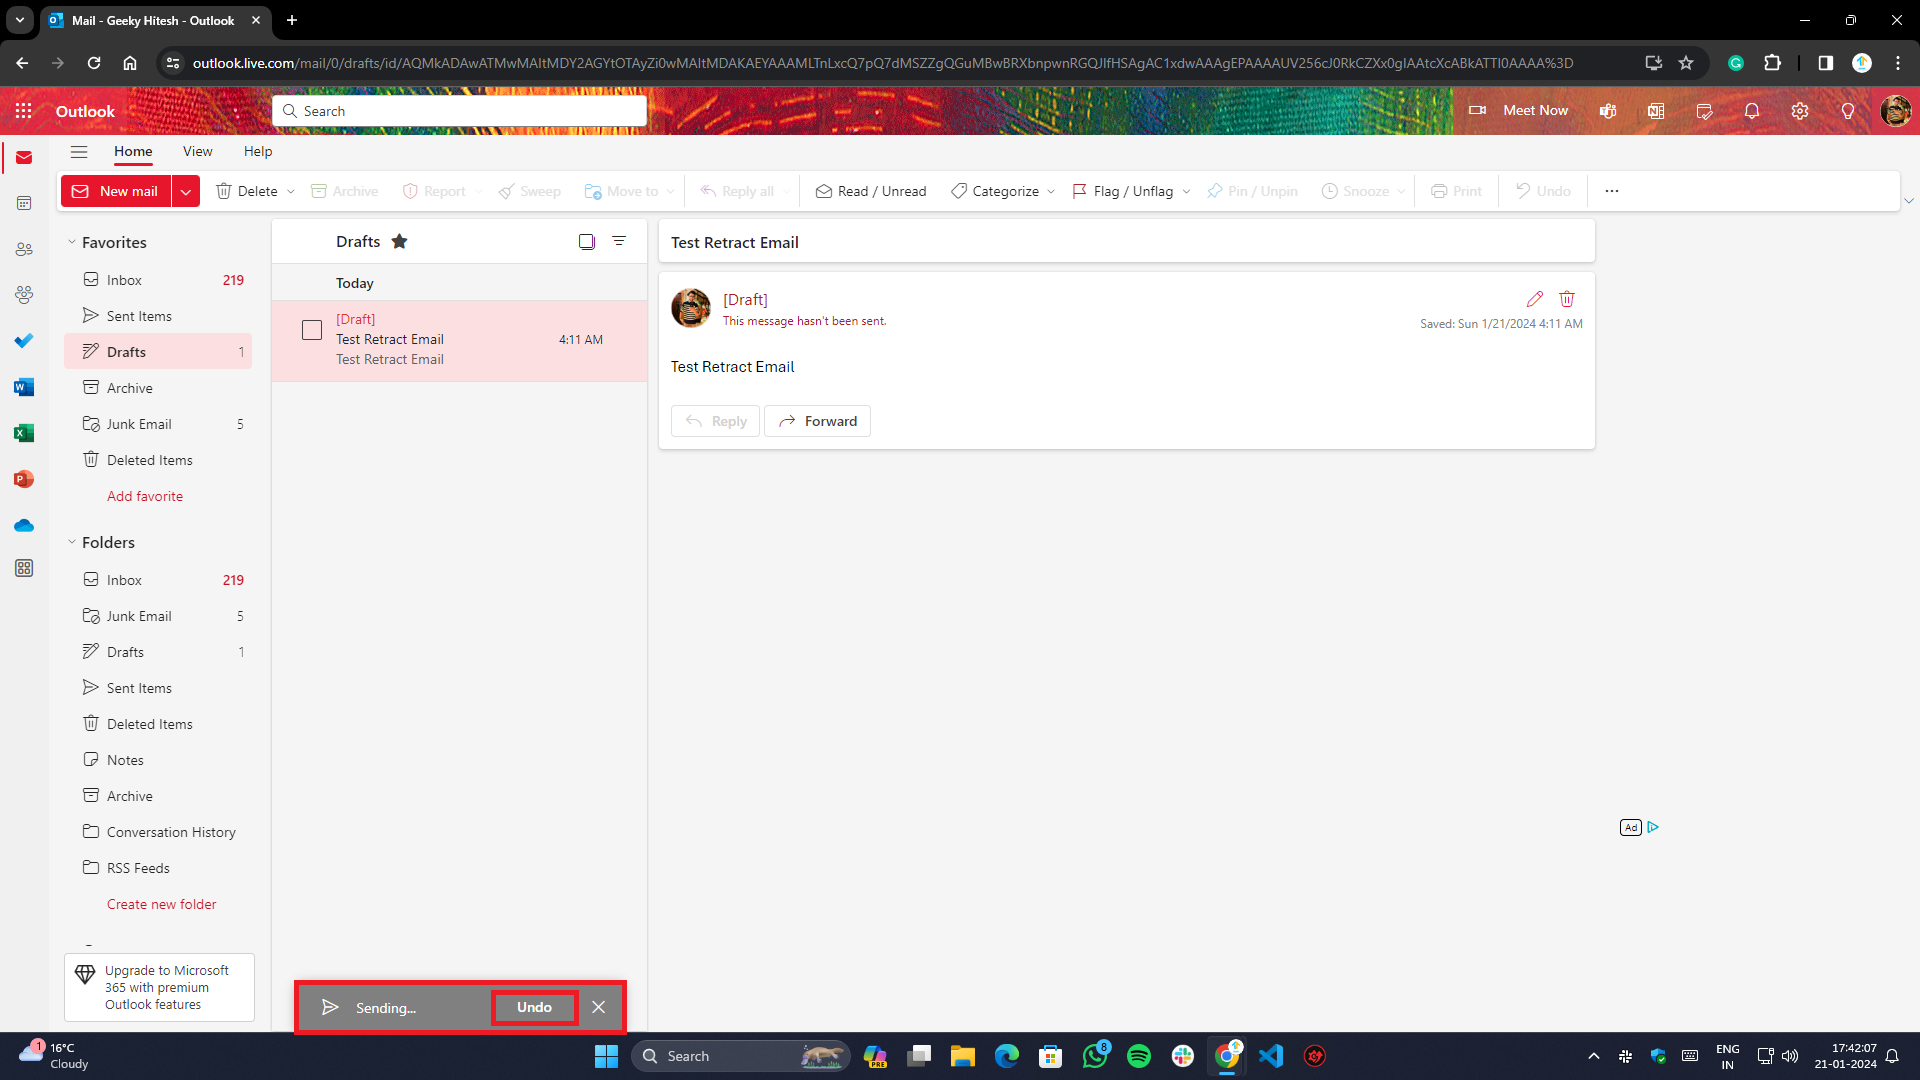
Task: Click Undo to cancel sending
Action: [x=534, y=1007]
